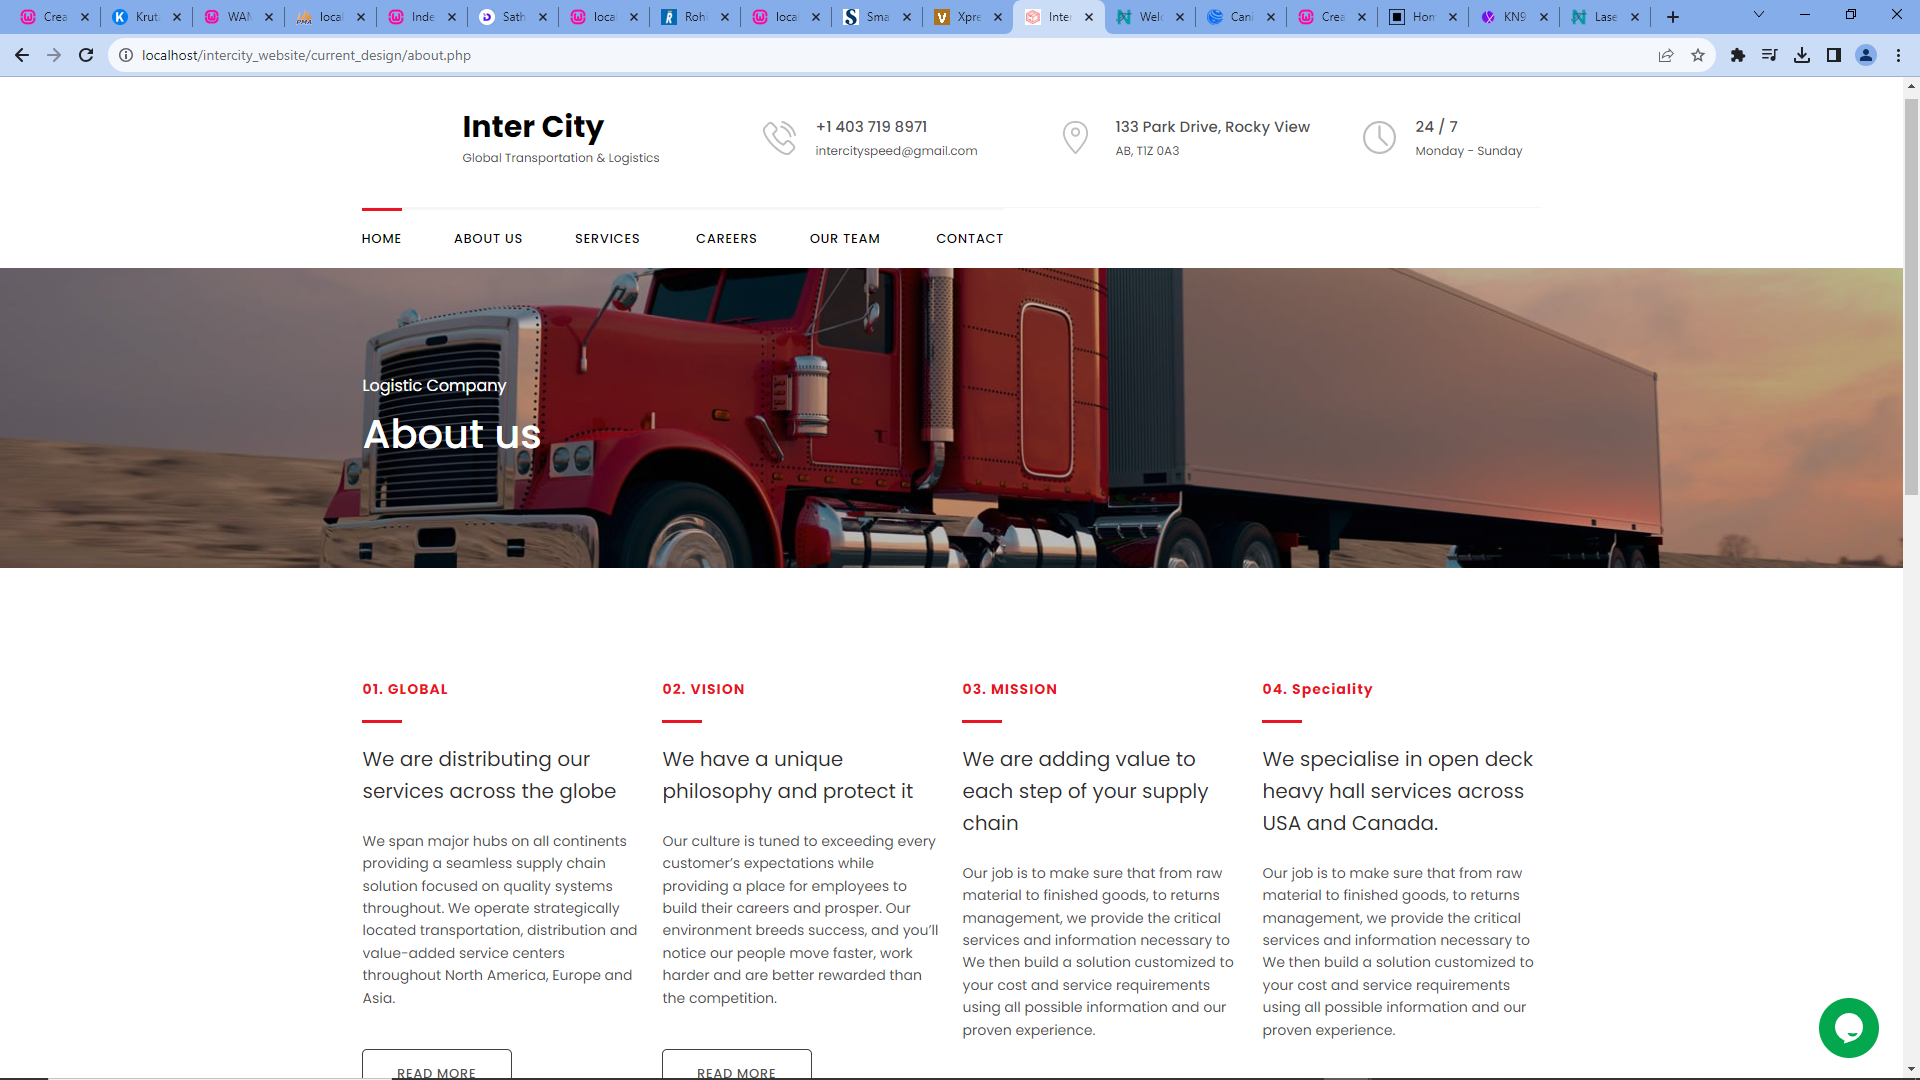Image resolution: width=1920 pixels, height=1080 pixels.
Task: Click the CAREERS navigation link
Action: [x=726, y=238]
